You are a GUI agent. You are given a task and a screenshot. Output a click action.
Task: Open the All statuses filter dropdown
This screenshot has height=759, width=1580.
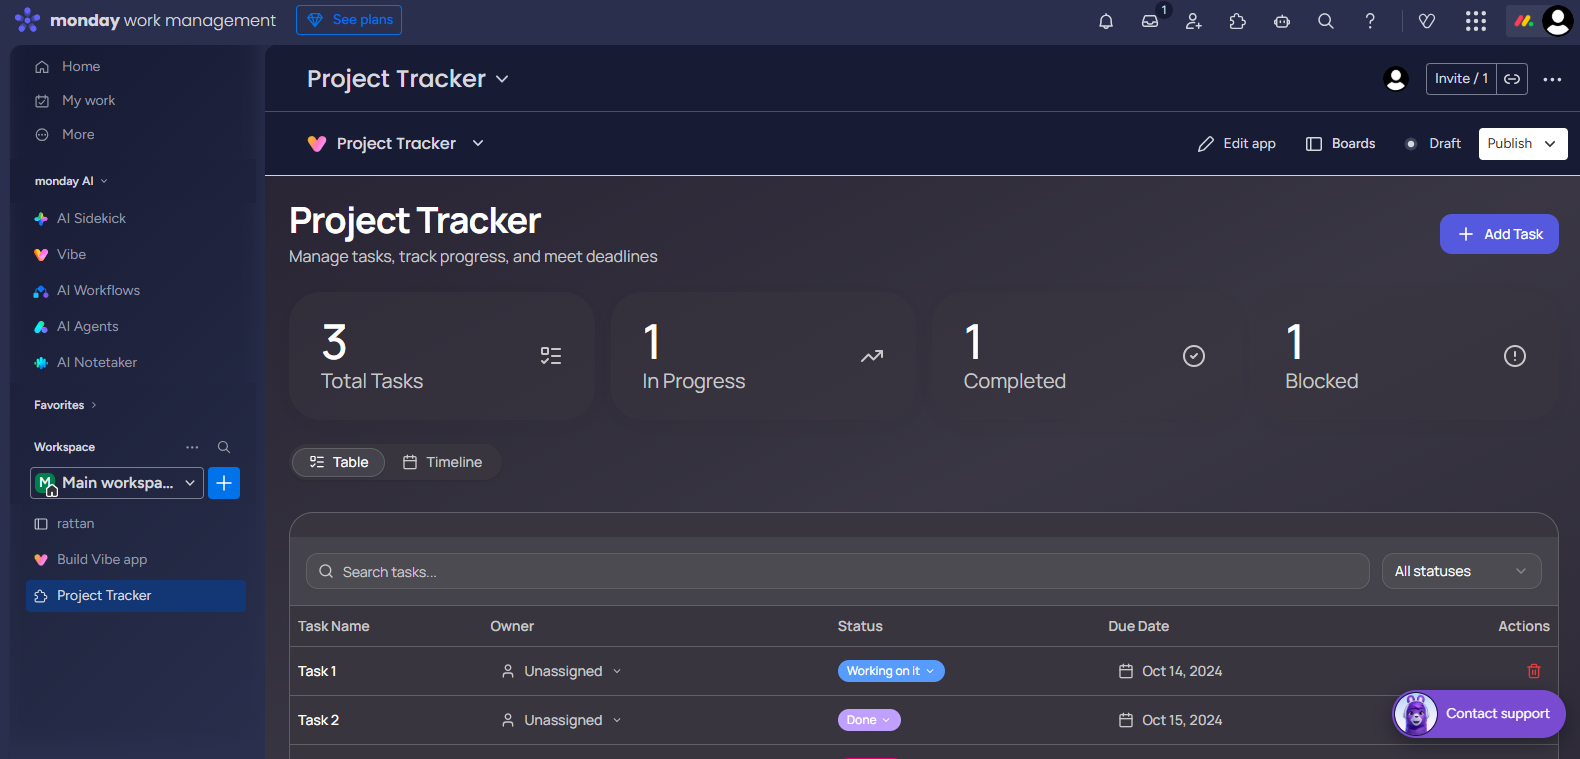(1462, 571)
